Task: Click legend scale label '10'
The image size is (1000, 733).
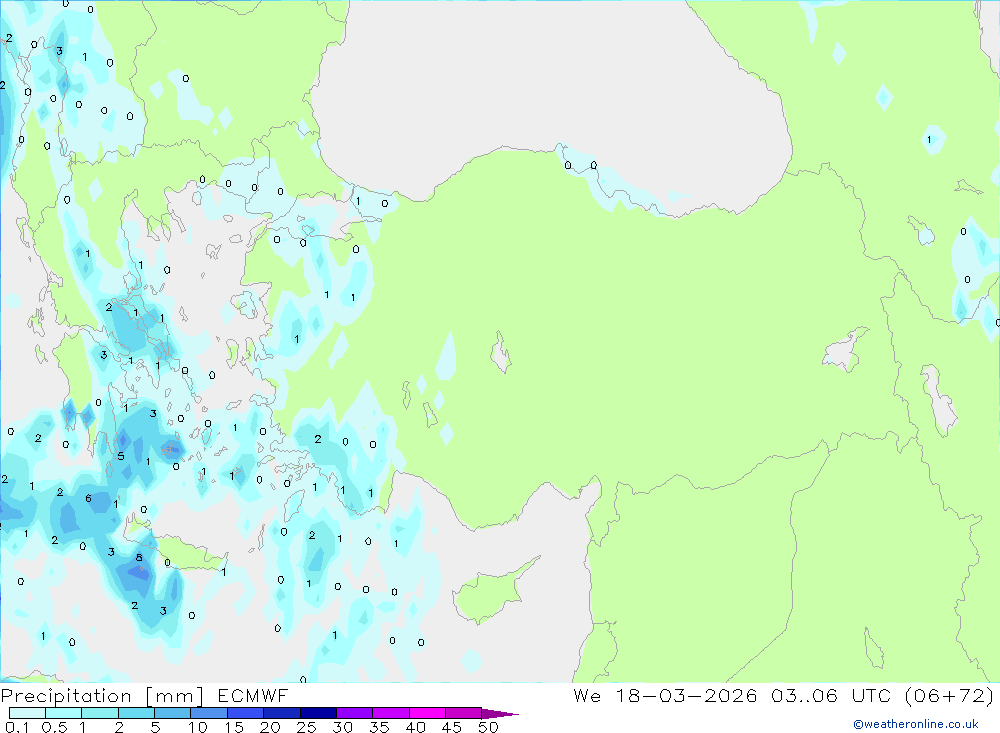Action: click(197, 727)
